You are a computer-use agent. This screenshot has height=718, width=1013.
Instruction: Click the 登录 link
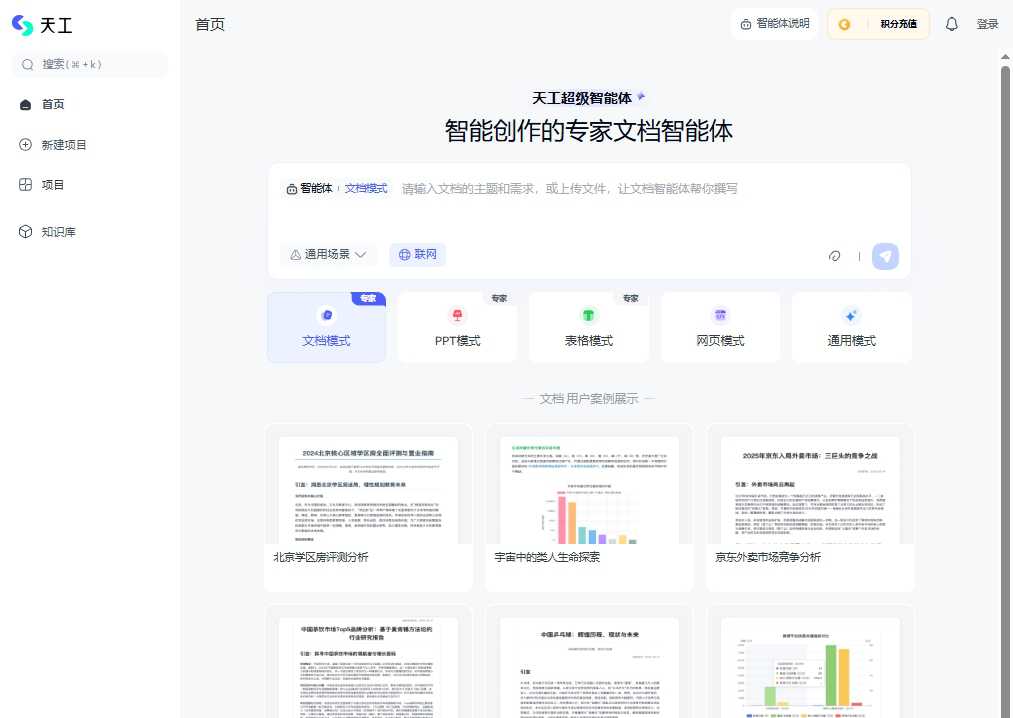(x=987, y=24)
